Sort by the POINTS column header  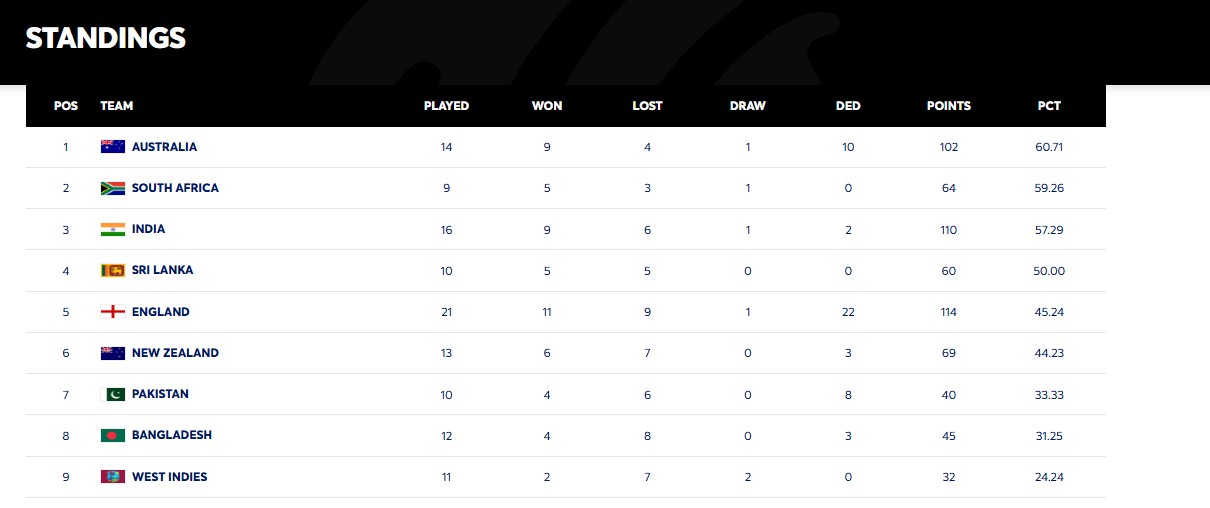[x=948, y=106]
